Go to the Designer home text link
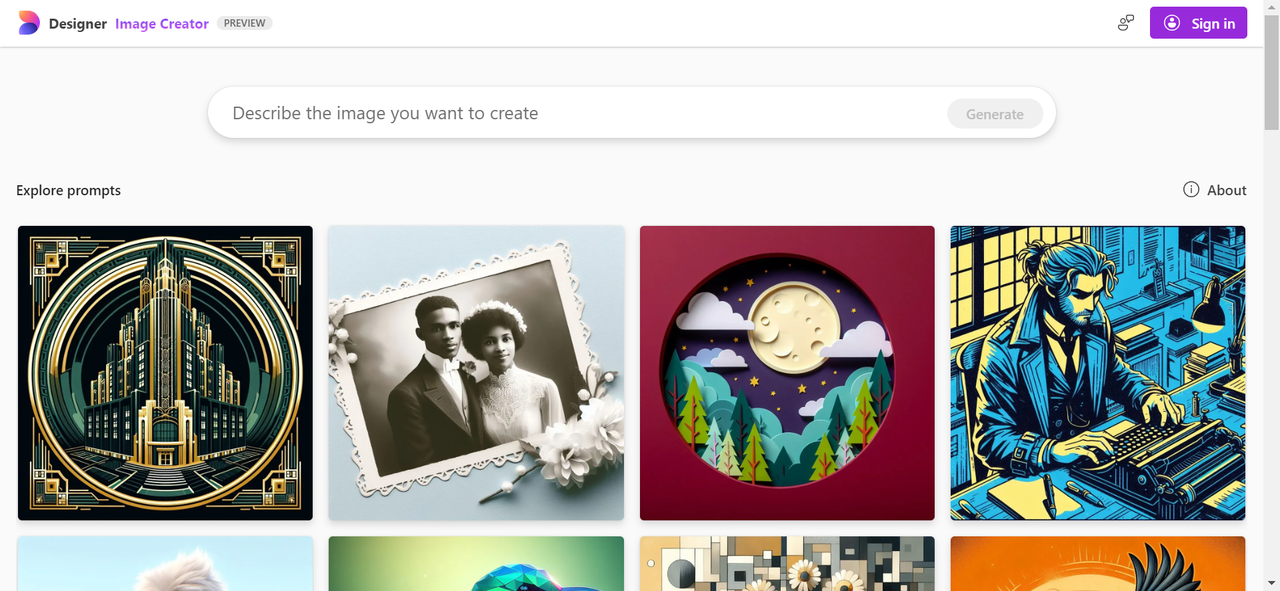The height and width of the screenshot is (591, 1280). tap(78, 24)
